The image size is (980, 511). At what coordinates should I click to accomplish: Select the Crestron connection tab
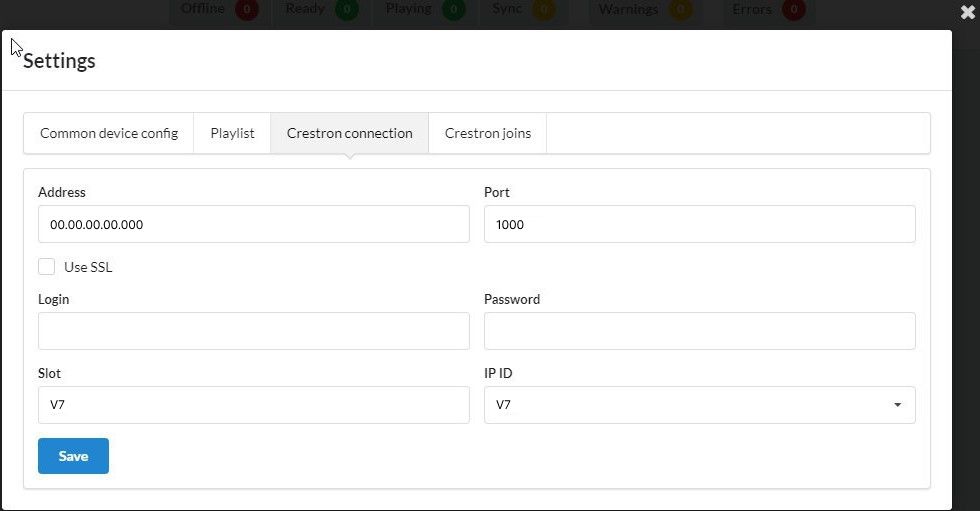pos(349,133)
